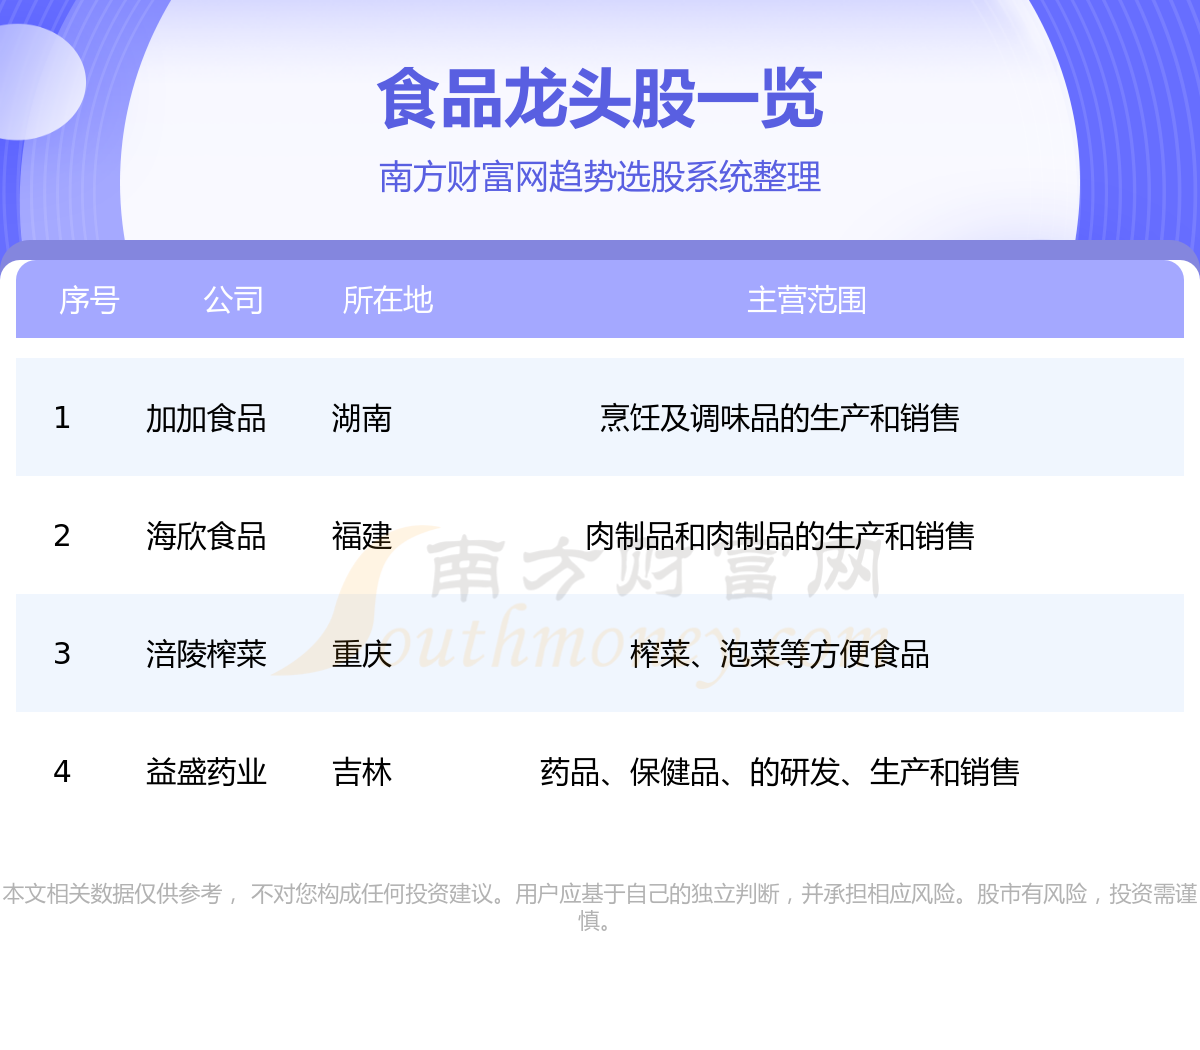Click the subtitle 南方财富网趋势选股系统整理
This screenshot has width=1200, height=1050.
pos(600,177)
